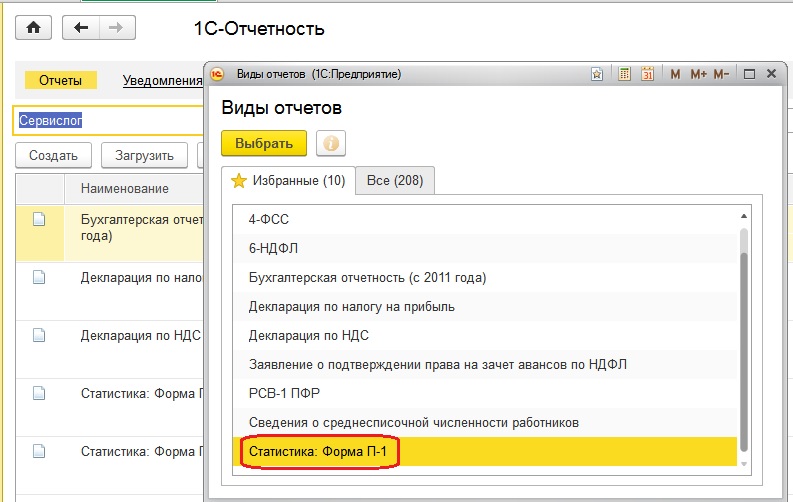This screenshot has width=793, height=502.
Task: Select Бухгалтерская отчетность row in background table
Action: click(x=109, y=233)
